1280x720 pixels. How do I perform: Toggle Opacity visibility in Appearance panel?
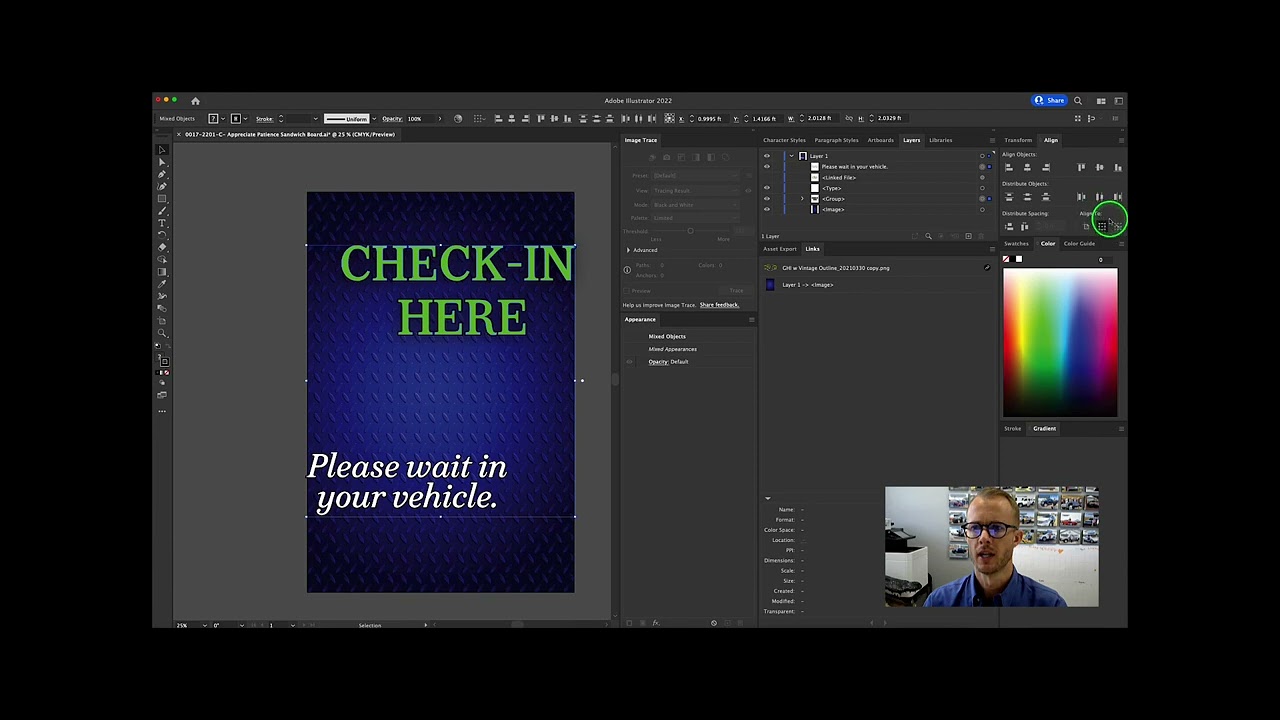tap(630, 362)
